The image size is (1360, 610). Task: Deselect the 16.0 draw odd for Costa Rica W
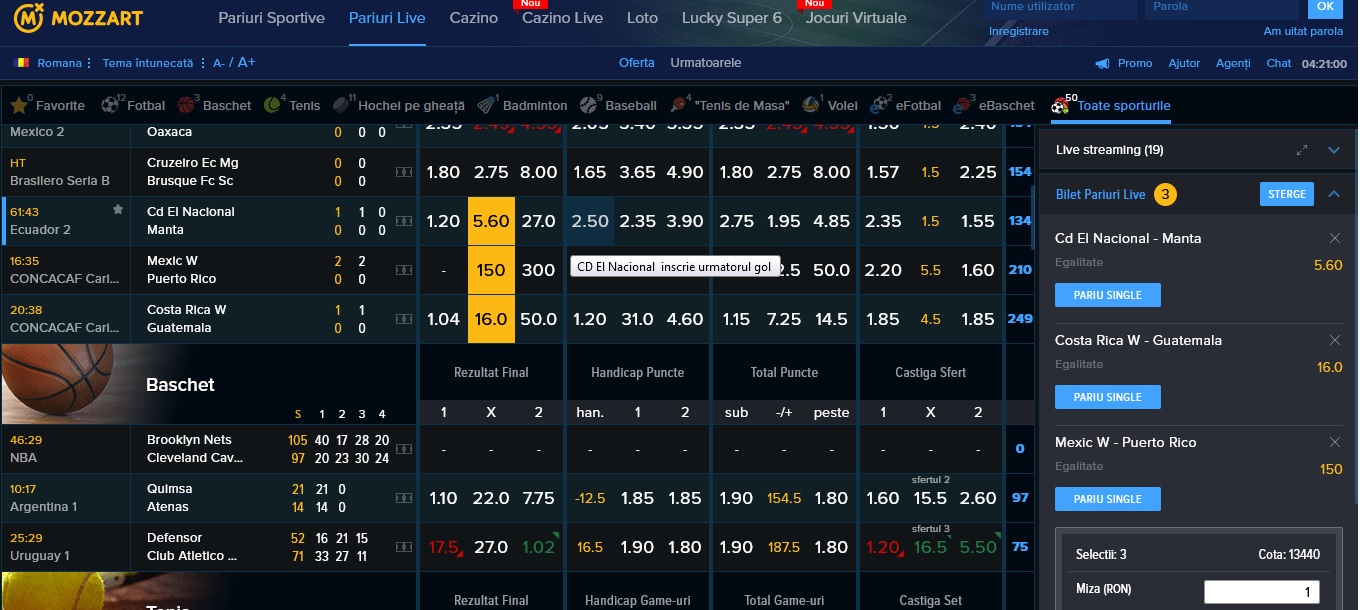491,319
